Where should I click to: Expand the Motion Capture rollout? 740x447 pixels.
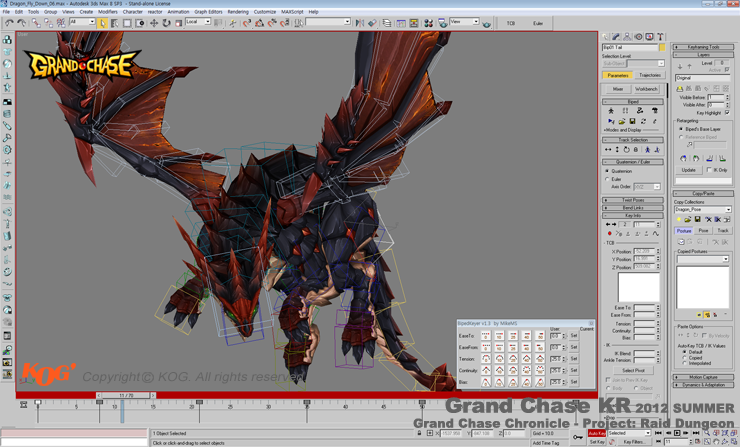point(703,377)
